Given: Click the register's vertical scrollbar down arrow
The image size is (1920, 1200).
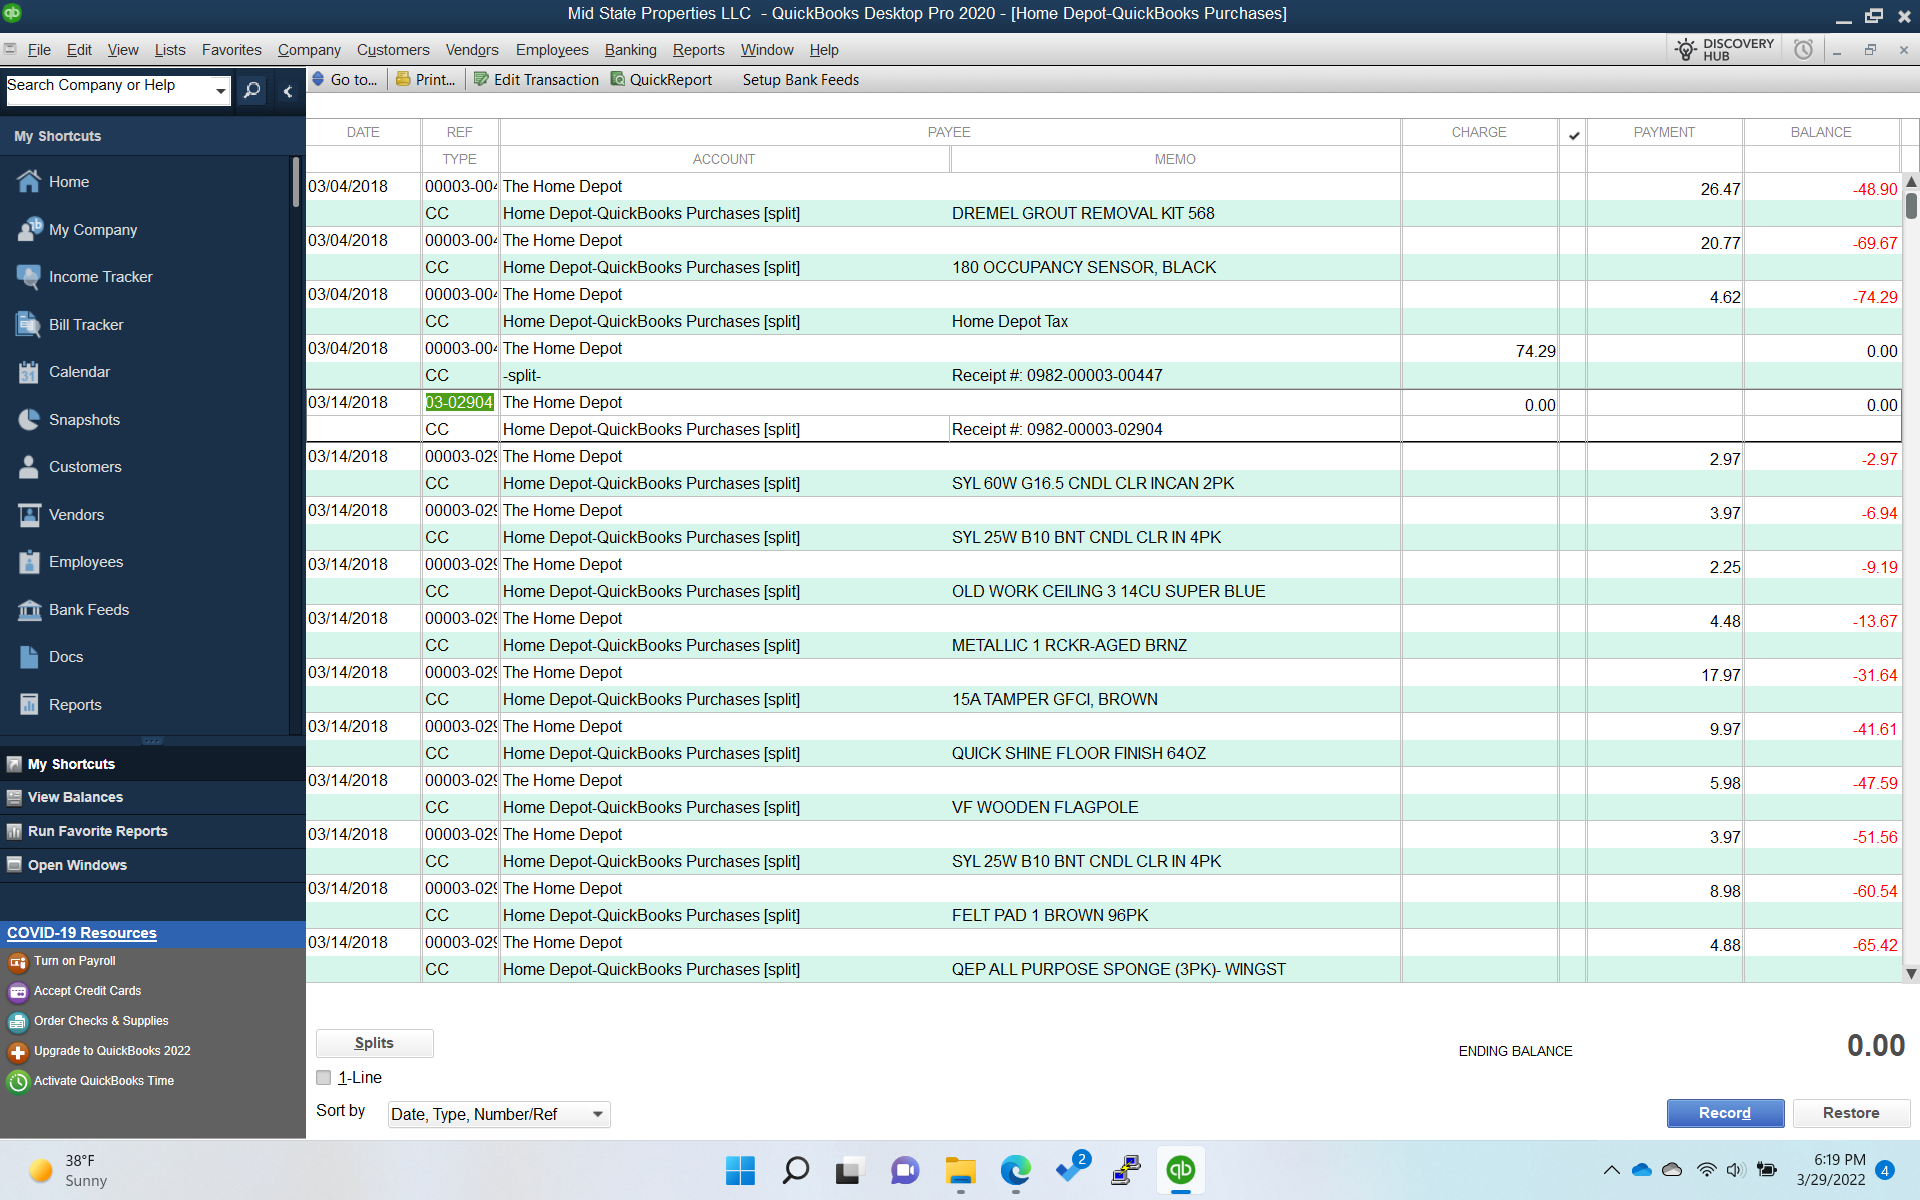Looking at the screenshot, I should click(x=1910, y=974).
